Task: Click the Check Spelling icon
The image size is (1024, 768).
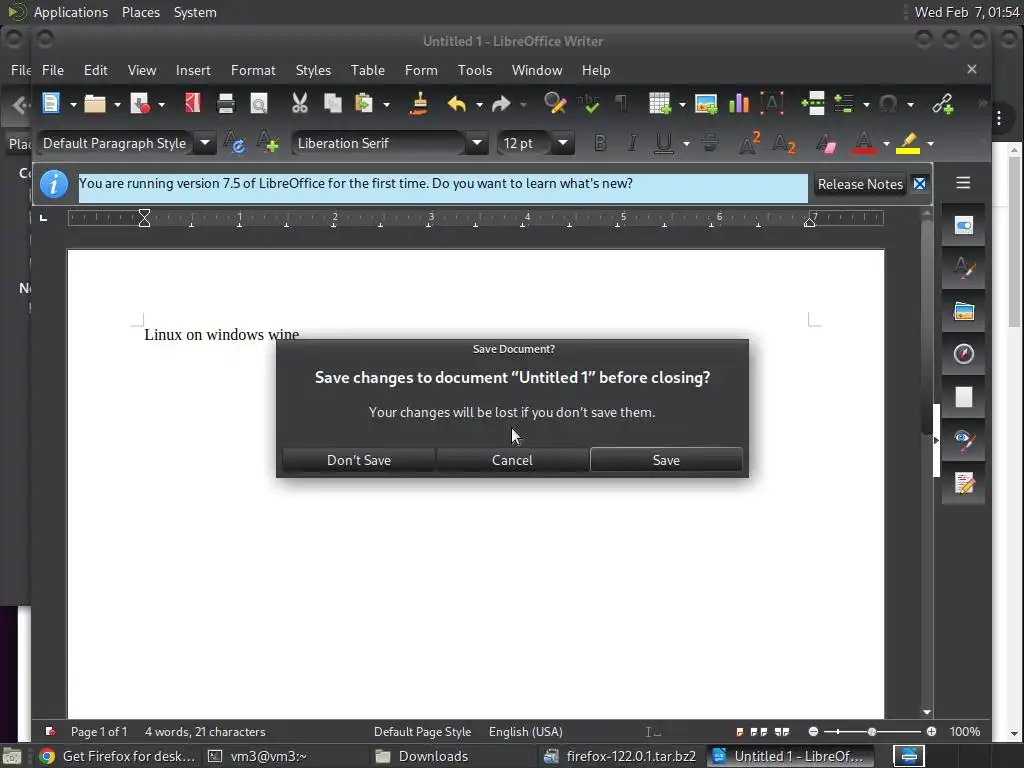Action: coord(588,103)
